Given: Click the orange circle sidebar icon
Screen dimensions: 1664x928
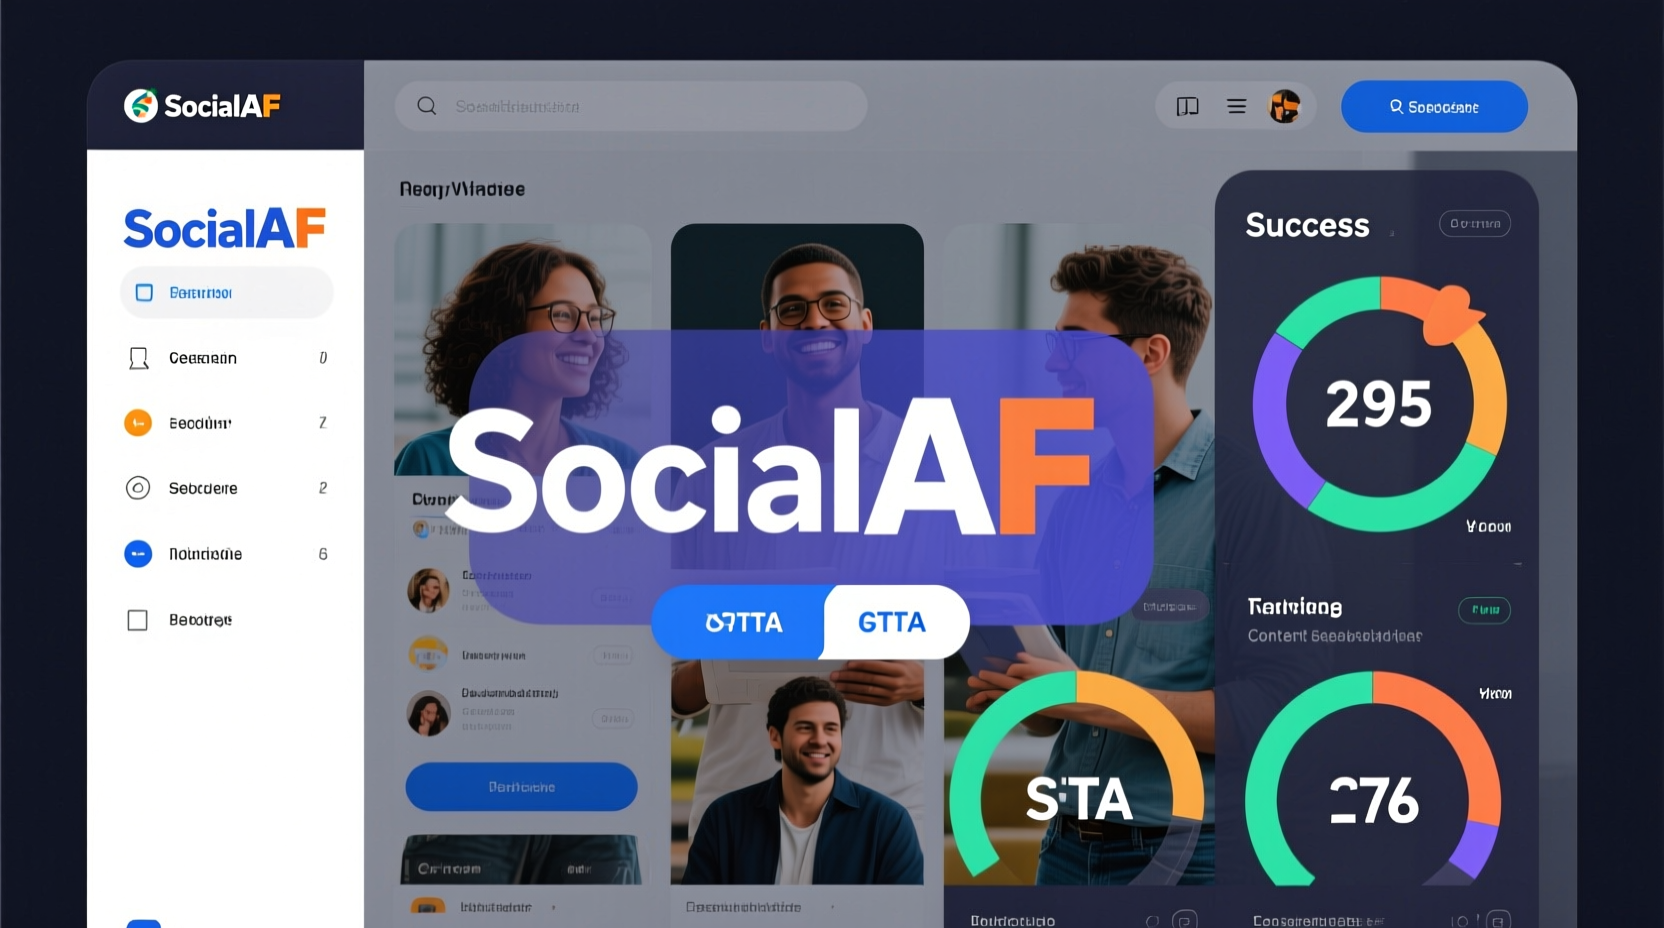Looking at the screenshot, I should (x=138, y=423).
